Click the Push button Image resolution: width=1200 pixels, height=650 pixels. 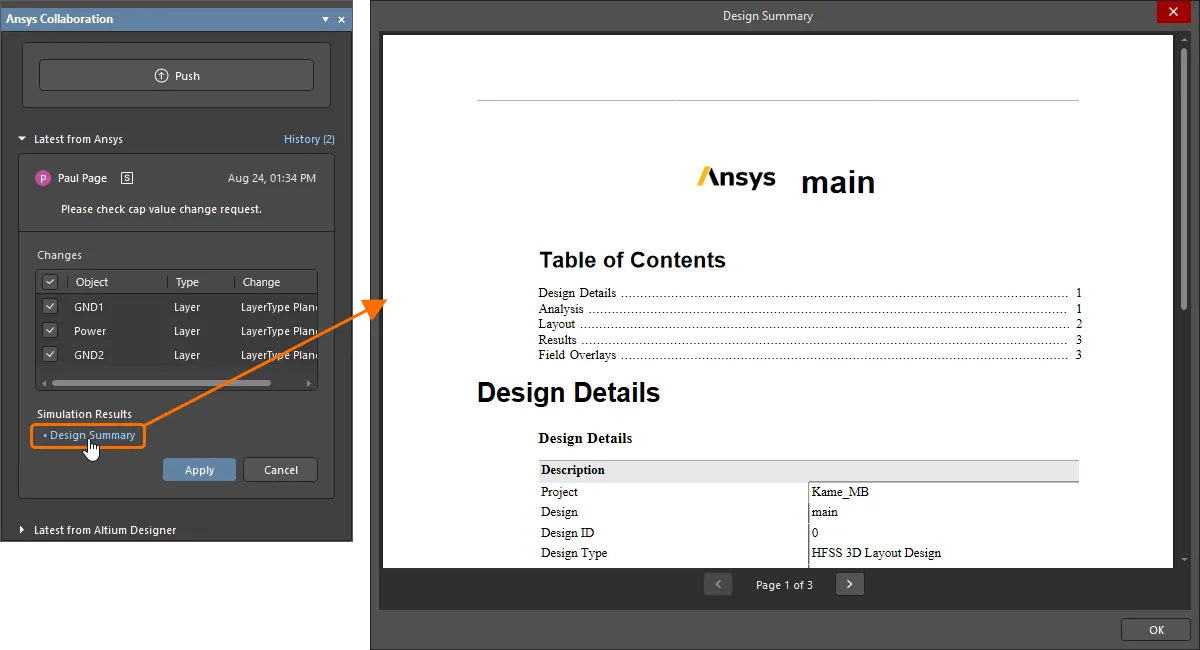(x=176, y=76)
